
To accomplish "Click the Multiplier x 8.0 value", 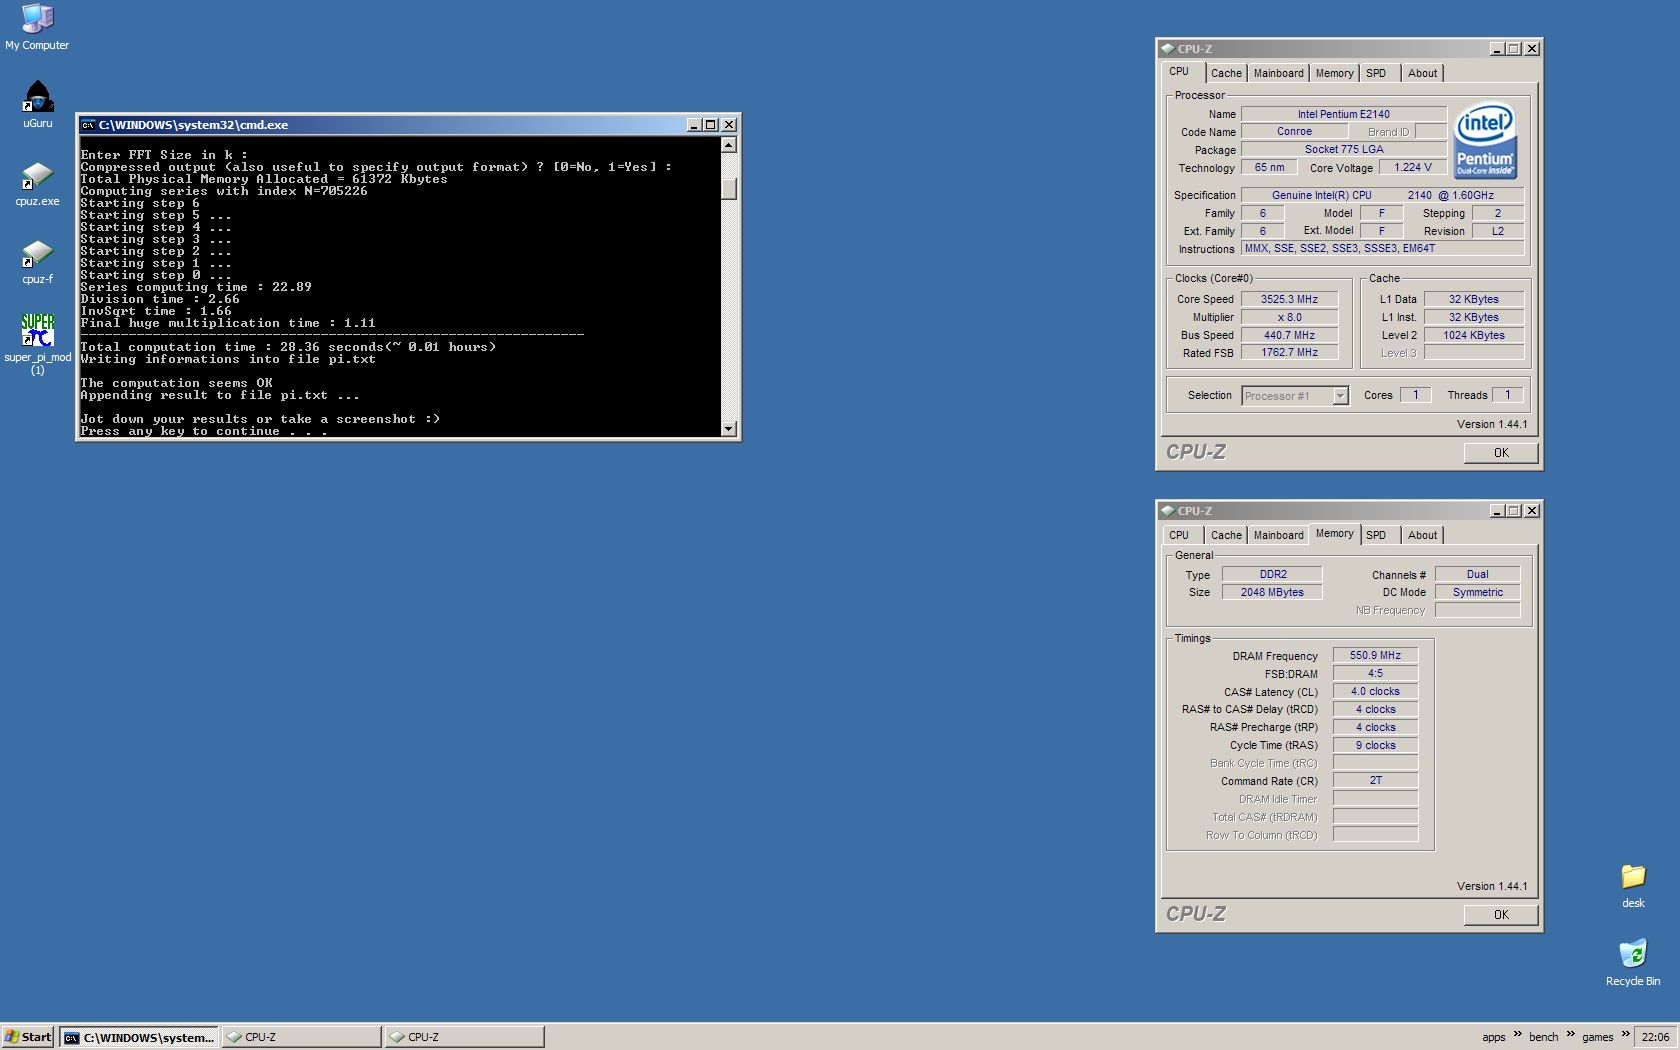I will point(1289,317).
